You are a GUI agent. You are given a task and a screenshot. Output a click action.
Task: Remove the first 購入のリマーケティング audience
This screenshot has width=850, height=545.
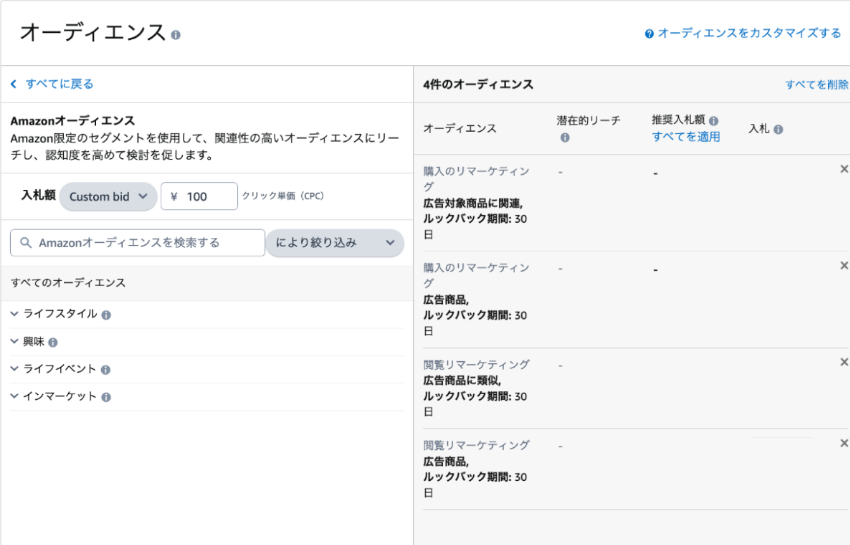(x=843, y=169)
